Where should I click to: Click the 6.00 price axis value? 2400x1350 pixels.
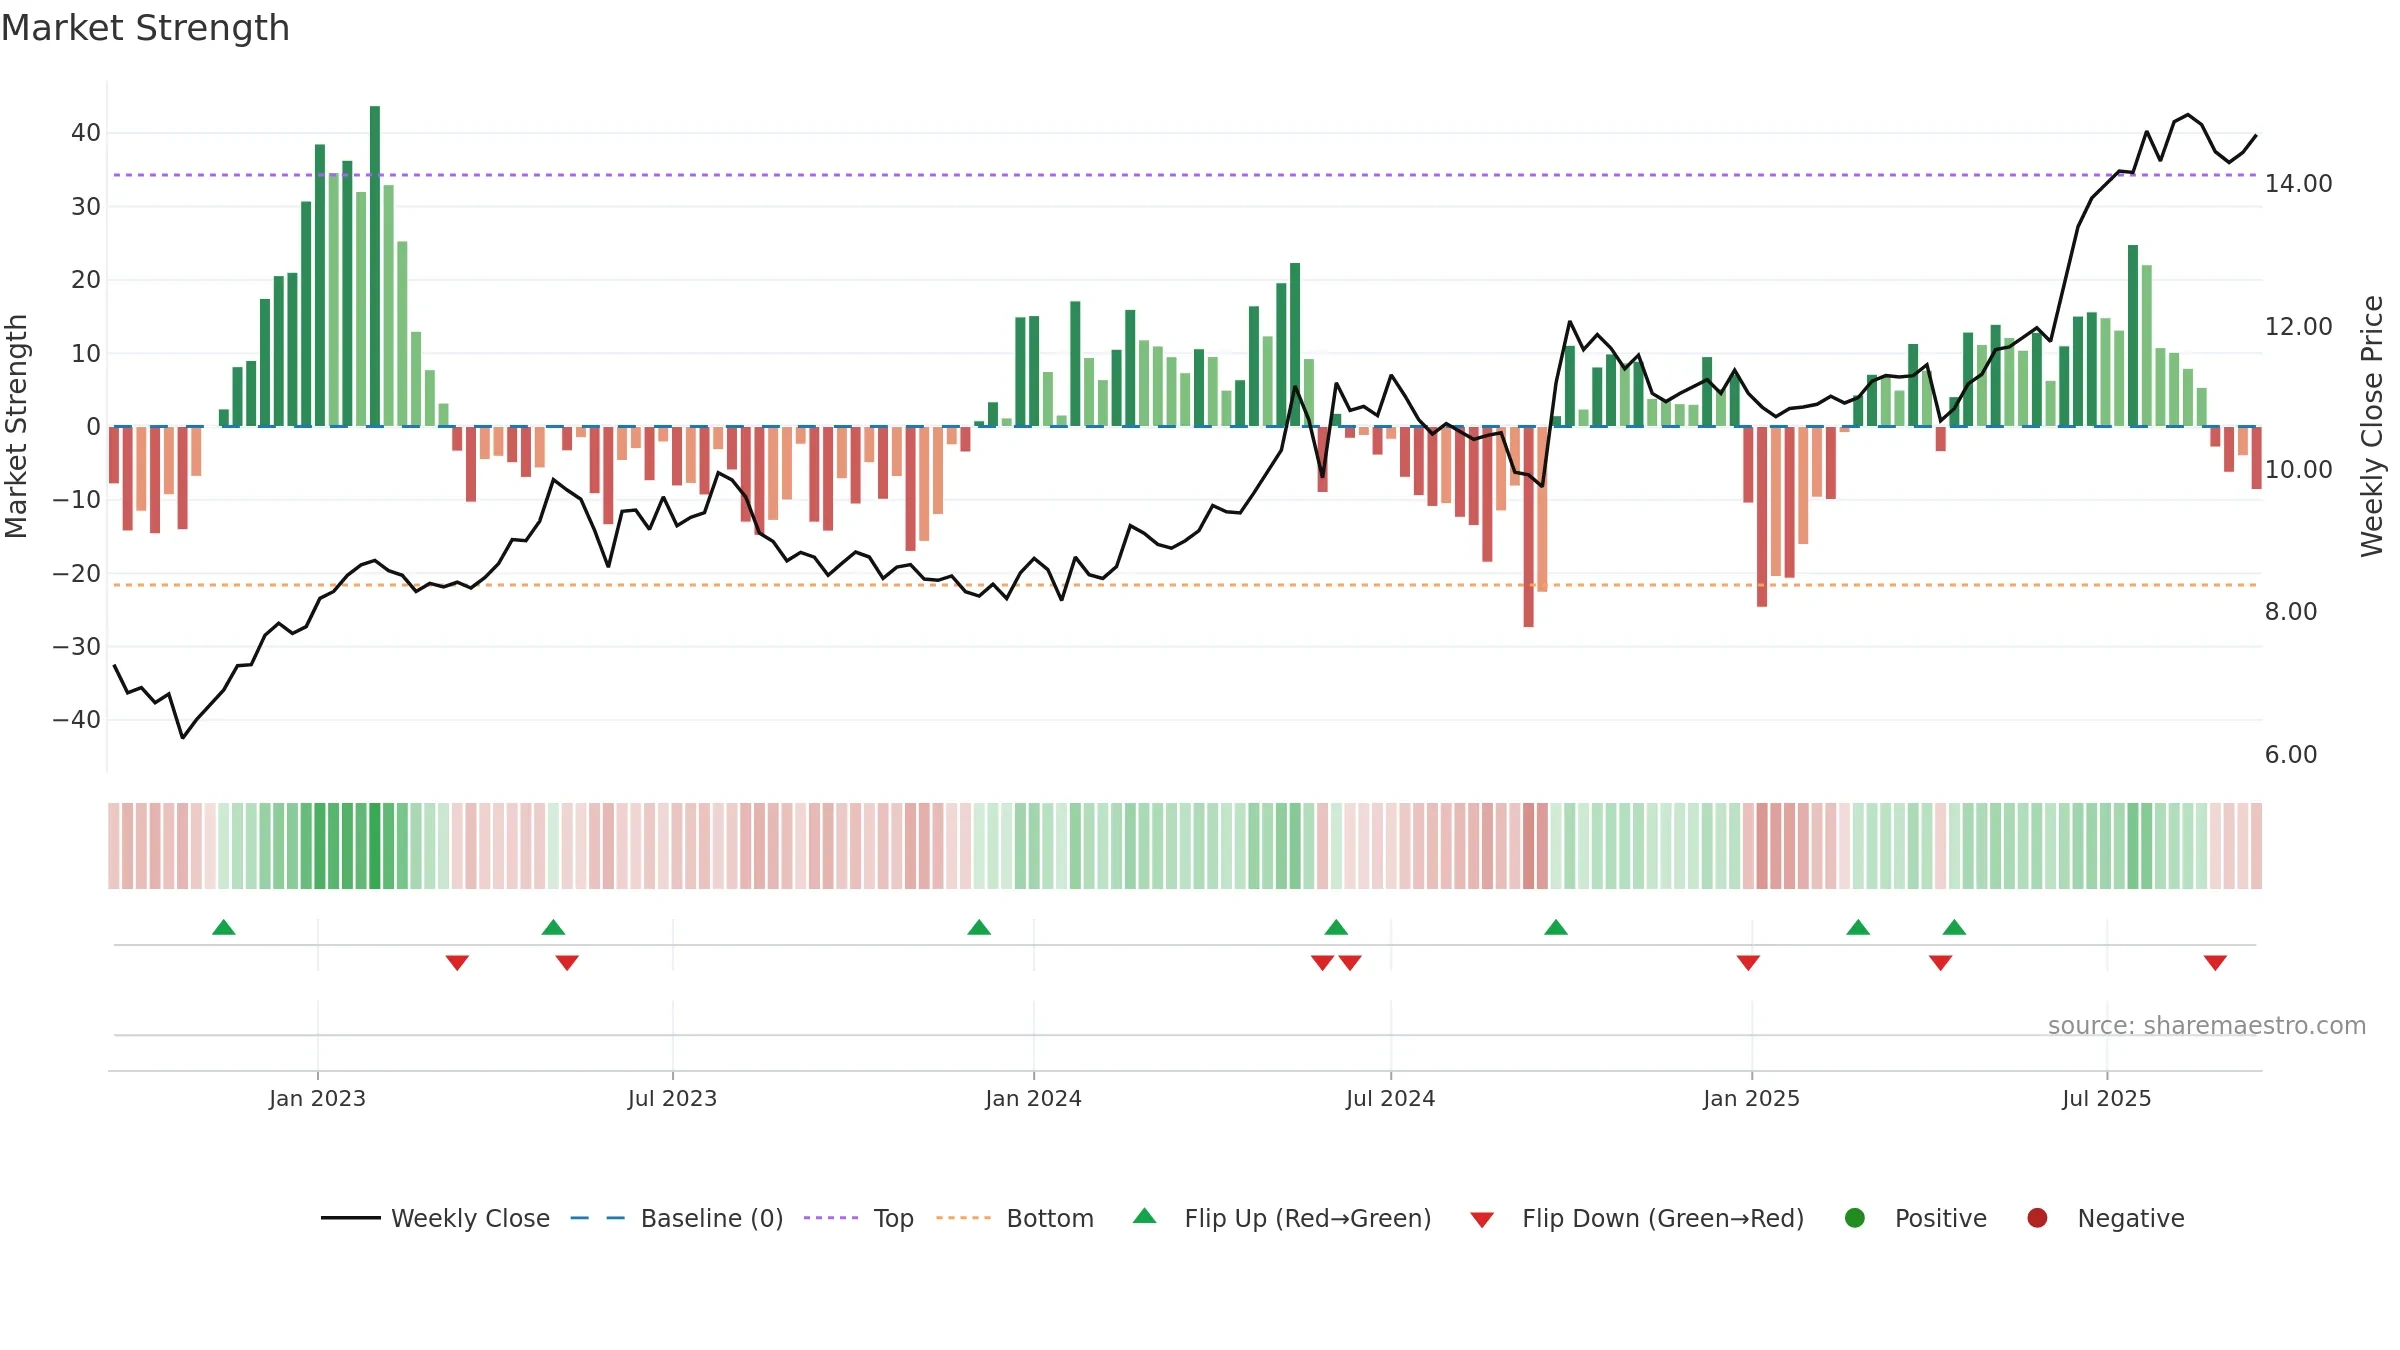(2290, 754)
